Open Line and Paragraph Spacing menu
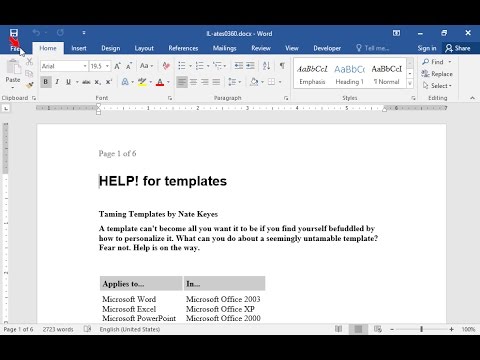The width and height of the screenshot is (480, 360). pyautogui.click(x=234, y=82)
